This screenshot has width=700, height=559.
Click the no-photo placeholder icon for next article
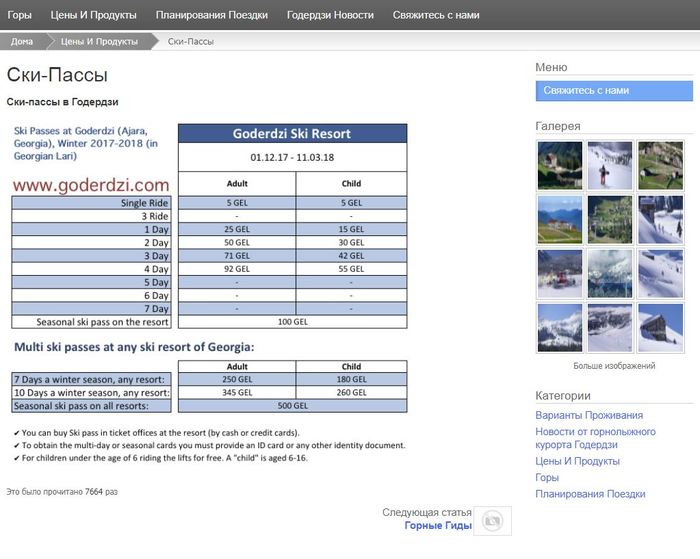pos(492,521)
